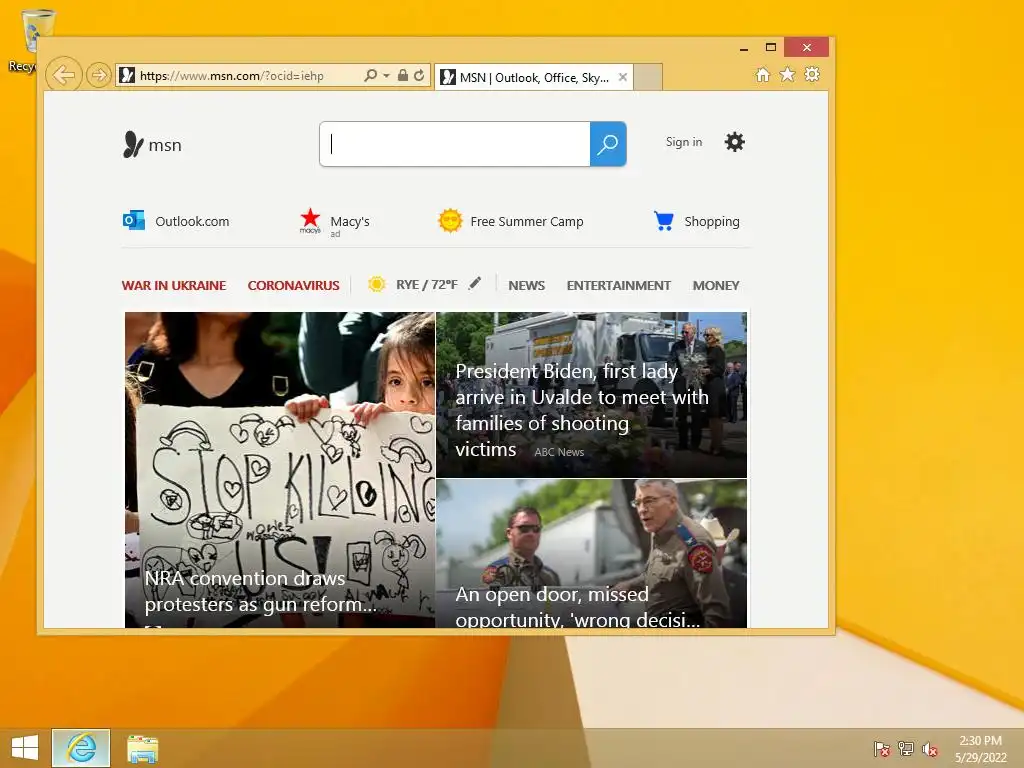Click the muted volume speaker icon
This screenshot has width=1024, height=768.
pos(930,748)
